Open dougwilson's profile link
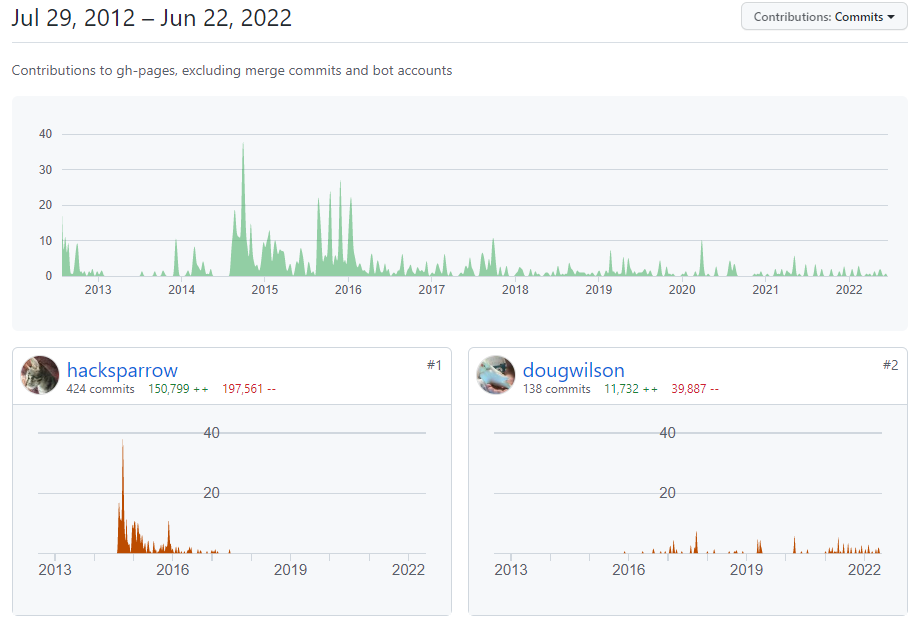 pyautogui.click(x=574, y=370)
